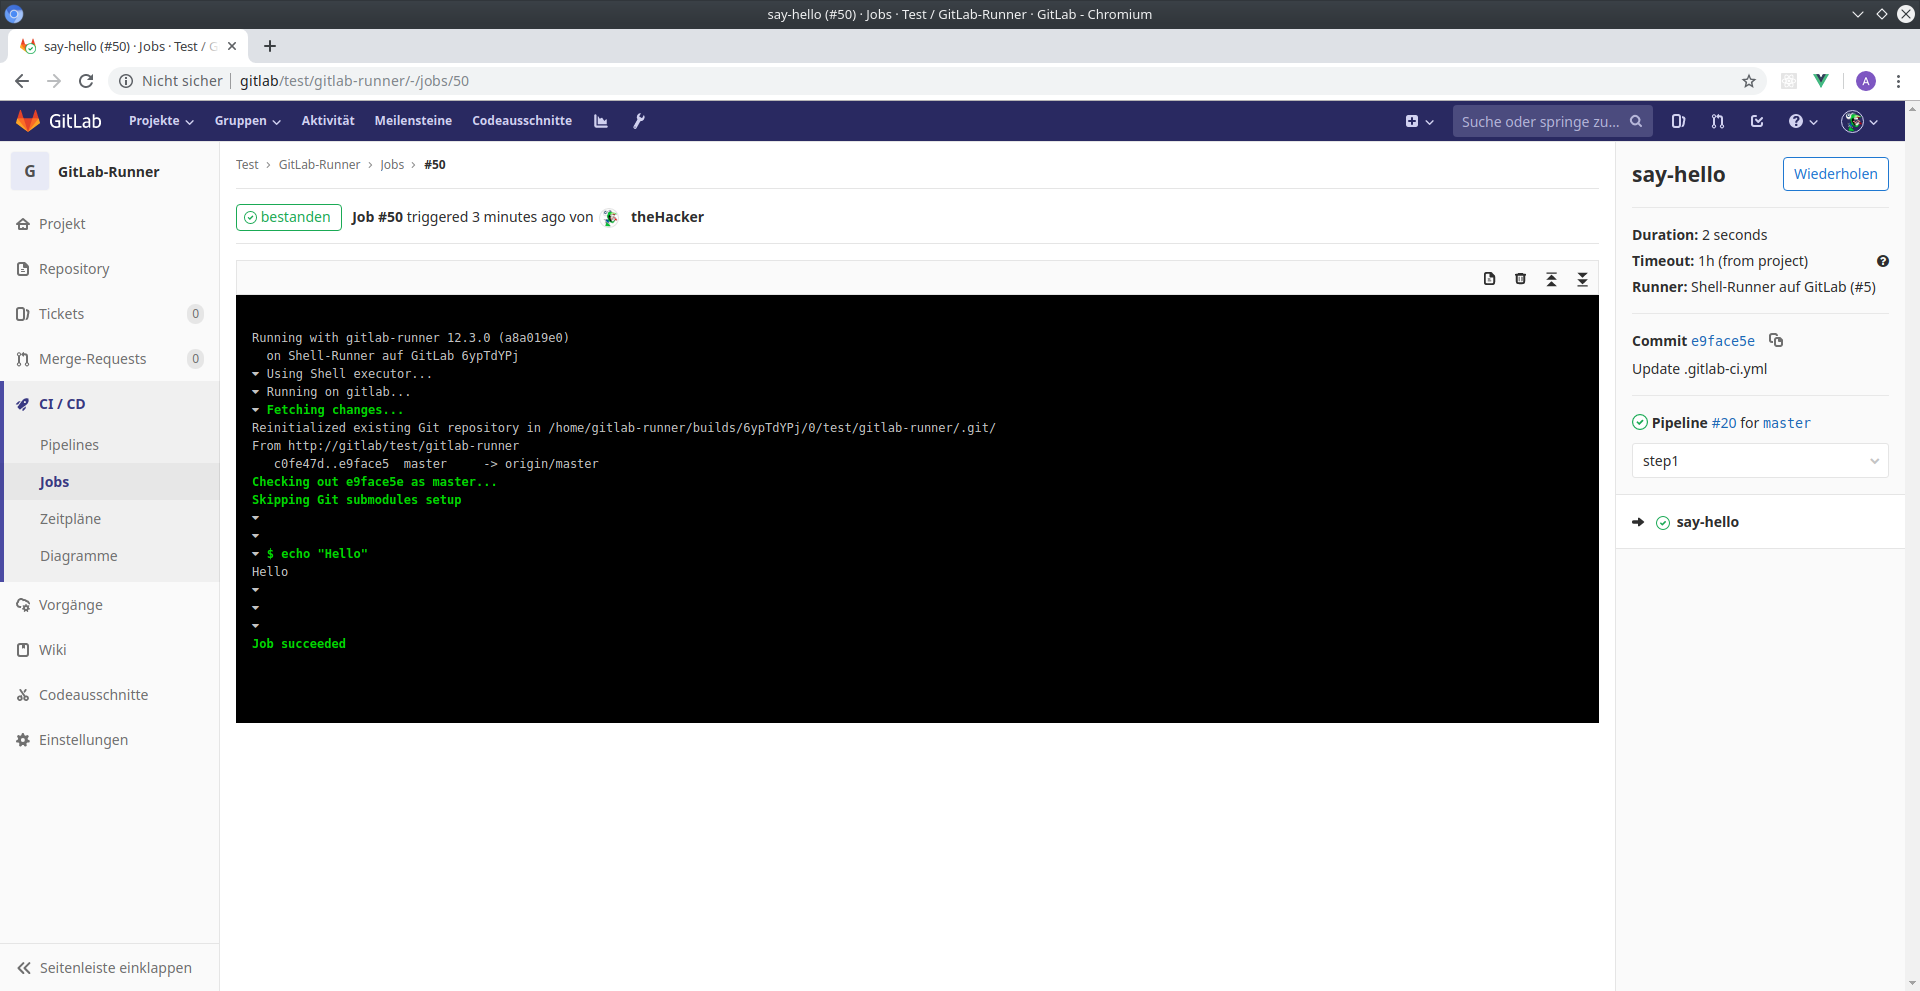Erase the job log with trash icon

click(x=1520, y=279)
